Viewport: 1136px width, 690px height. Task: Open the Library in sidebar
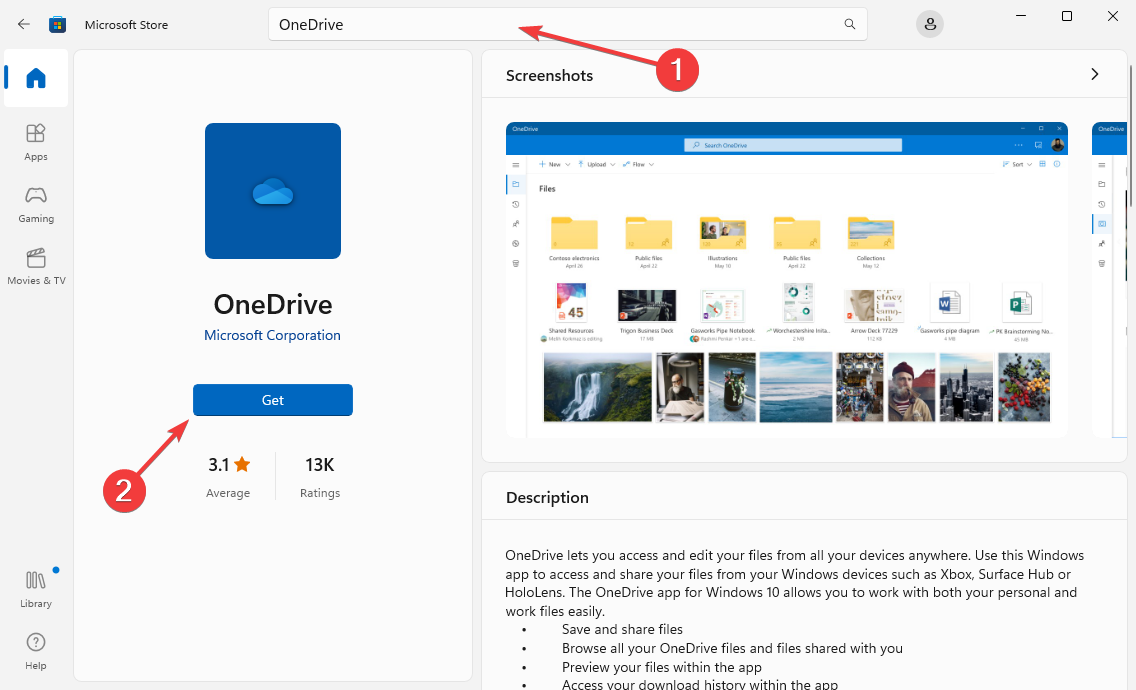point(36,589)
